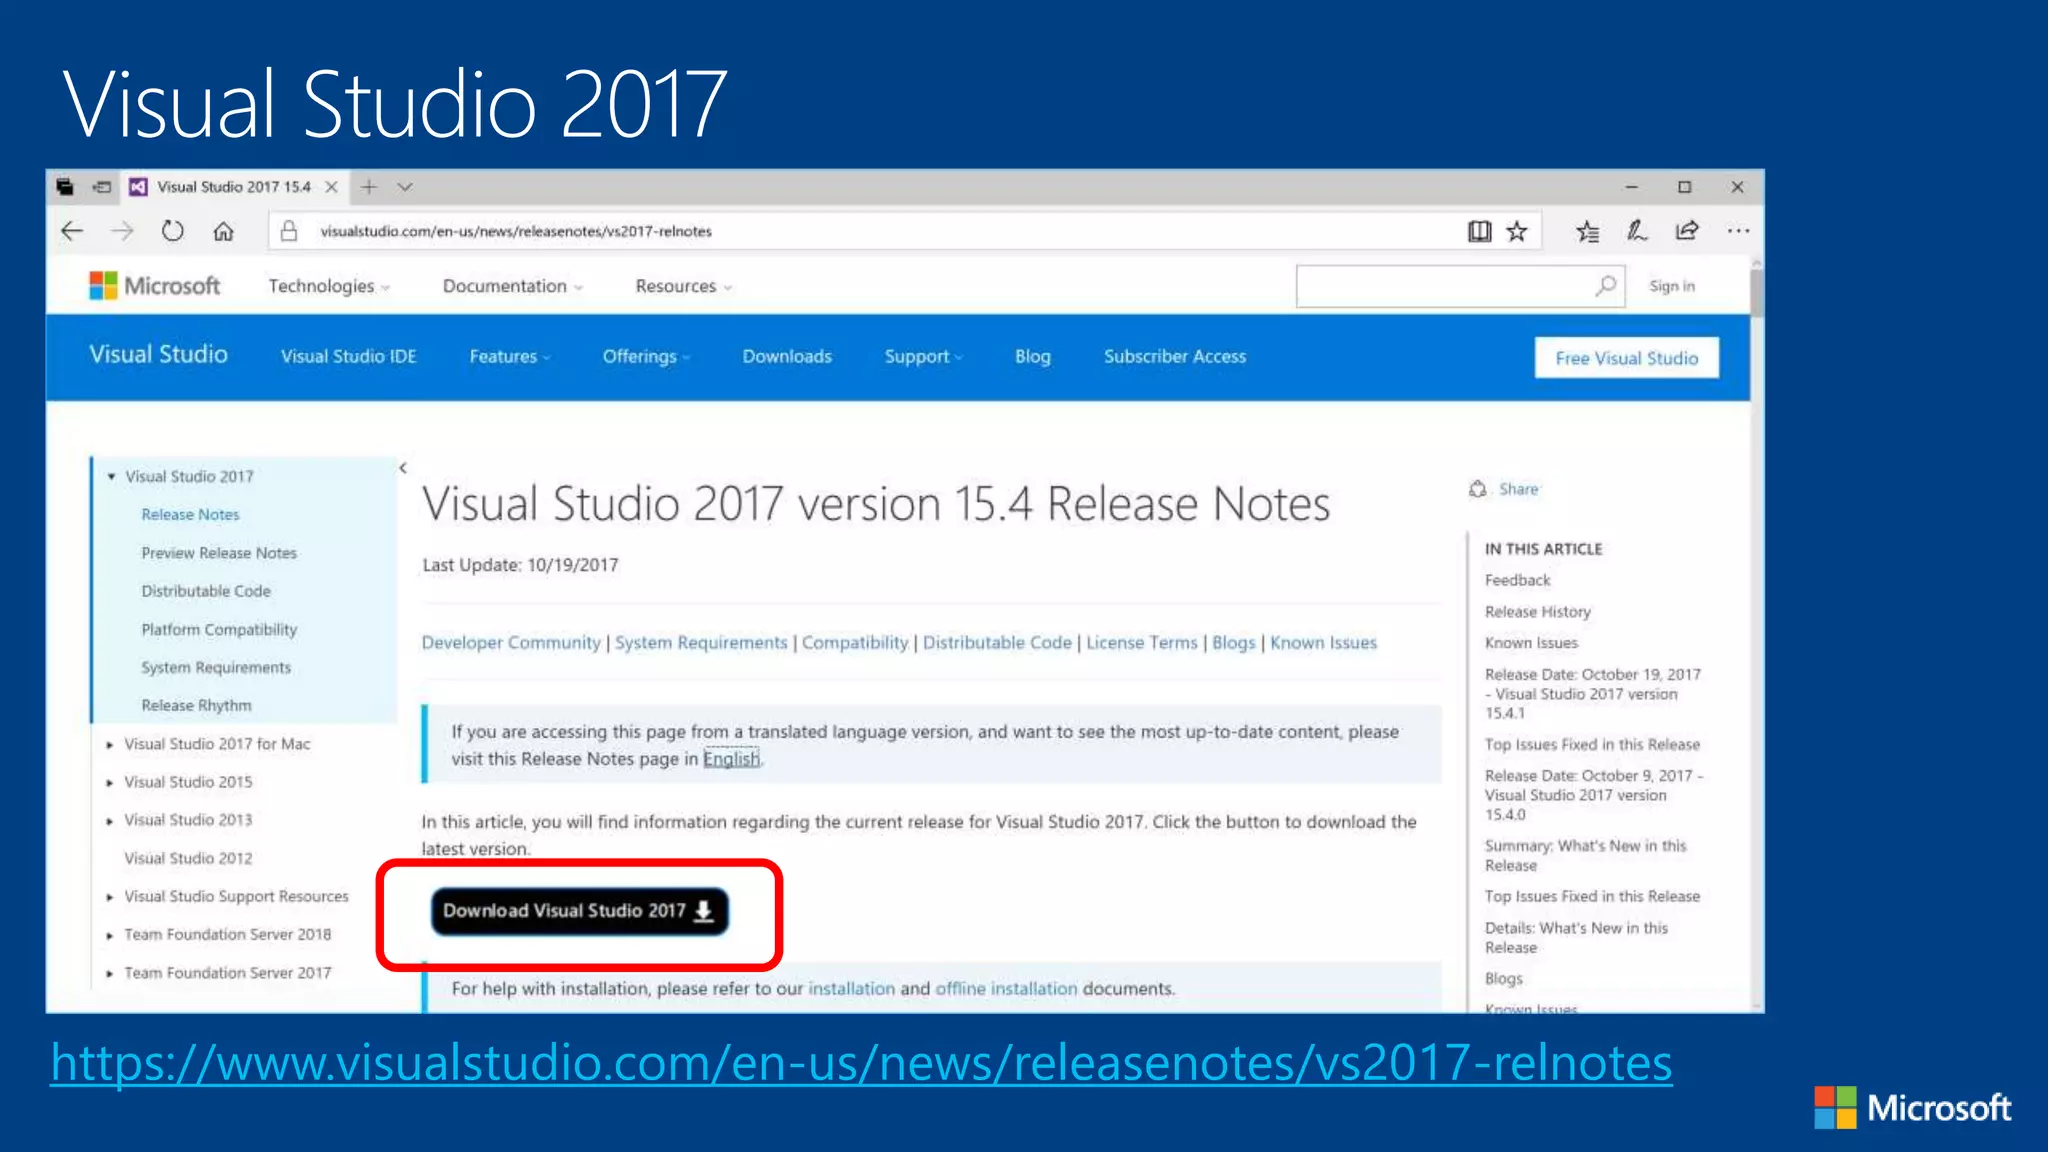Image resolution: width=2048 pixels, height=1152 pixels.
Task: Open the Blog nav item
Action: pos(1032,357)
